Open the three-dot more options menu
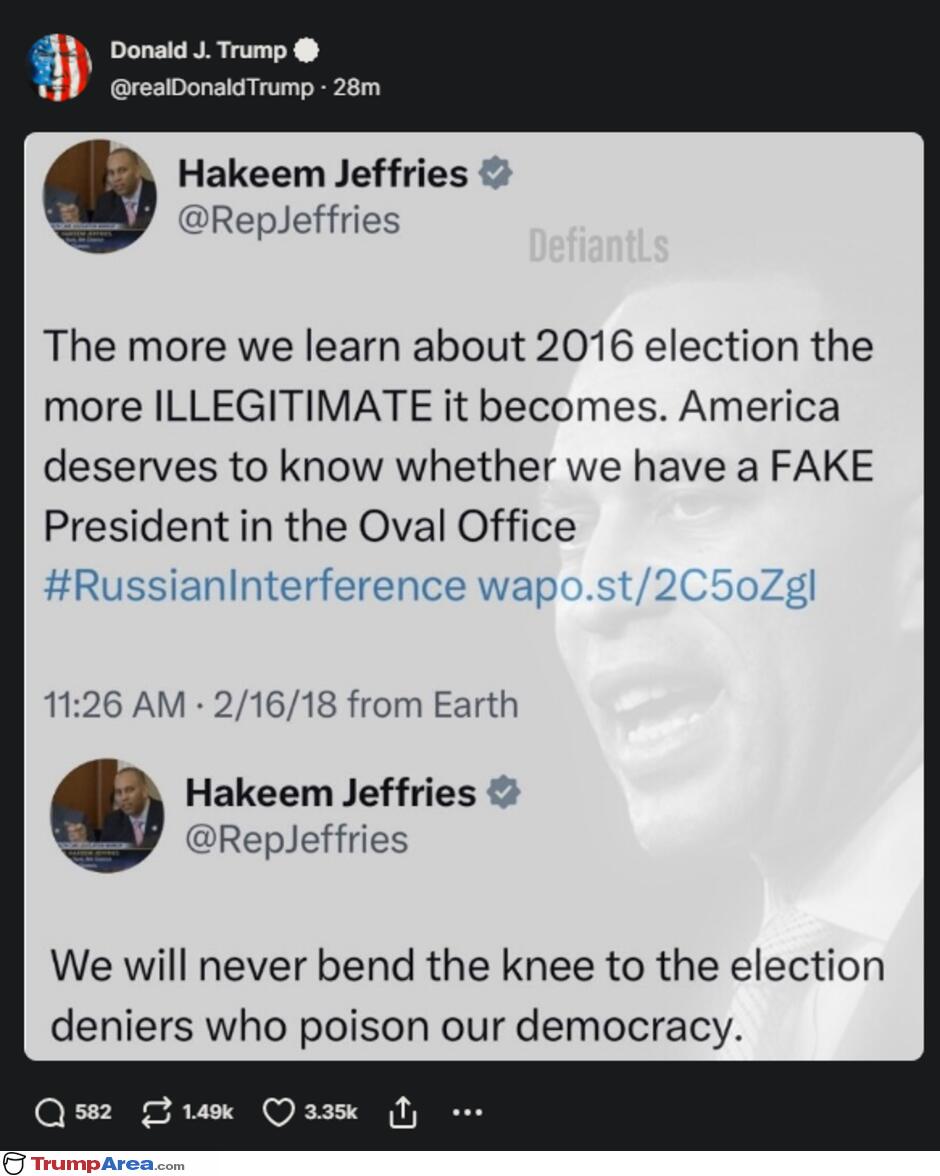This screenshot has width=940, height=1176. (x=467, y=1112)
